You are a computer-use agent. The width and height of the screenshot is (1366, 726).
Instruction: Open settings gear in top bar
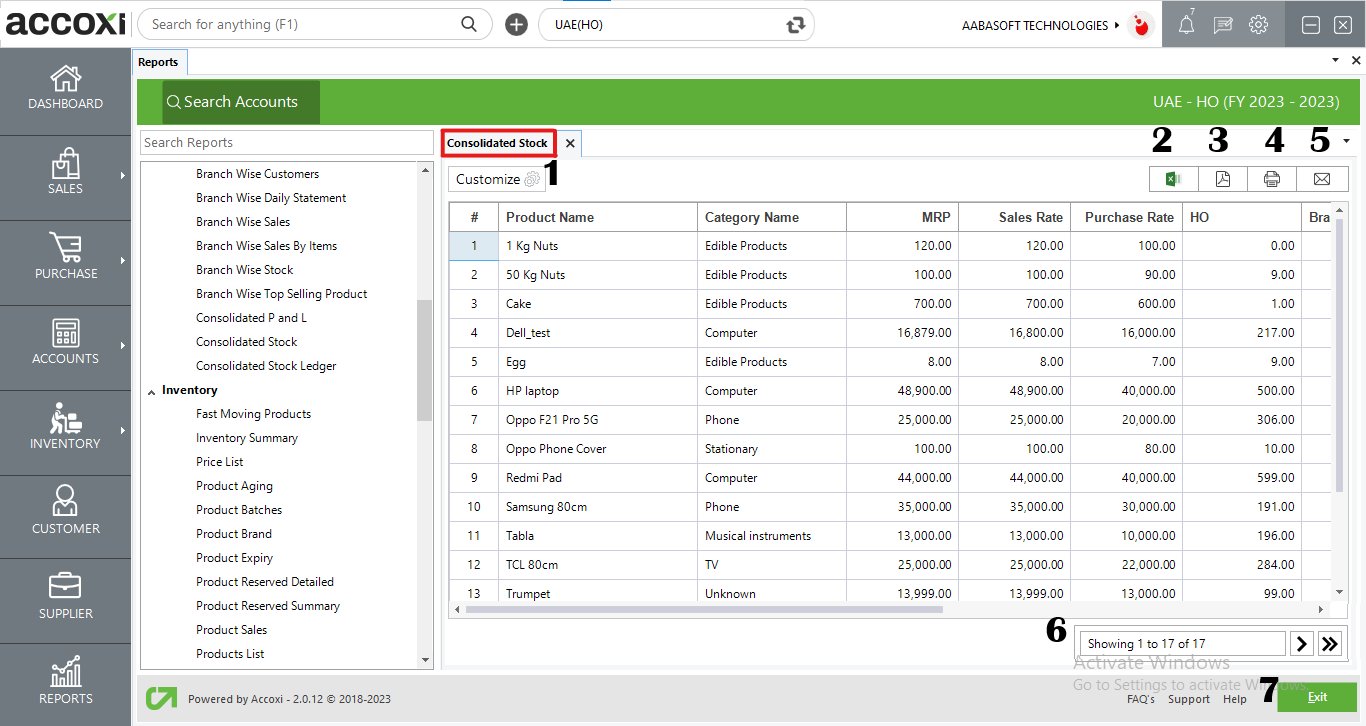[x=1259, y=26]
